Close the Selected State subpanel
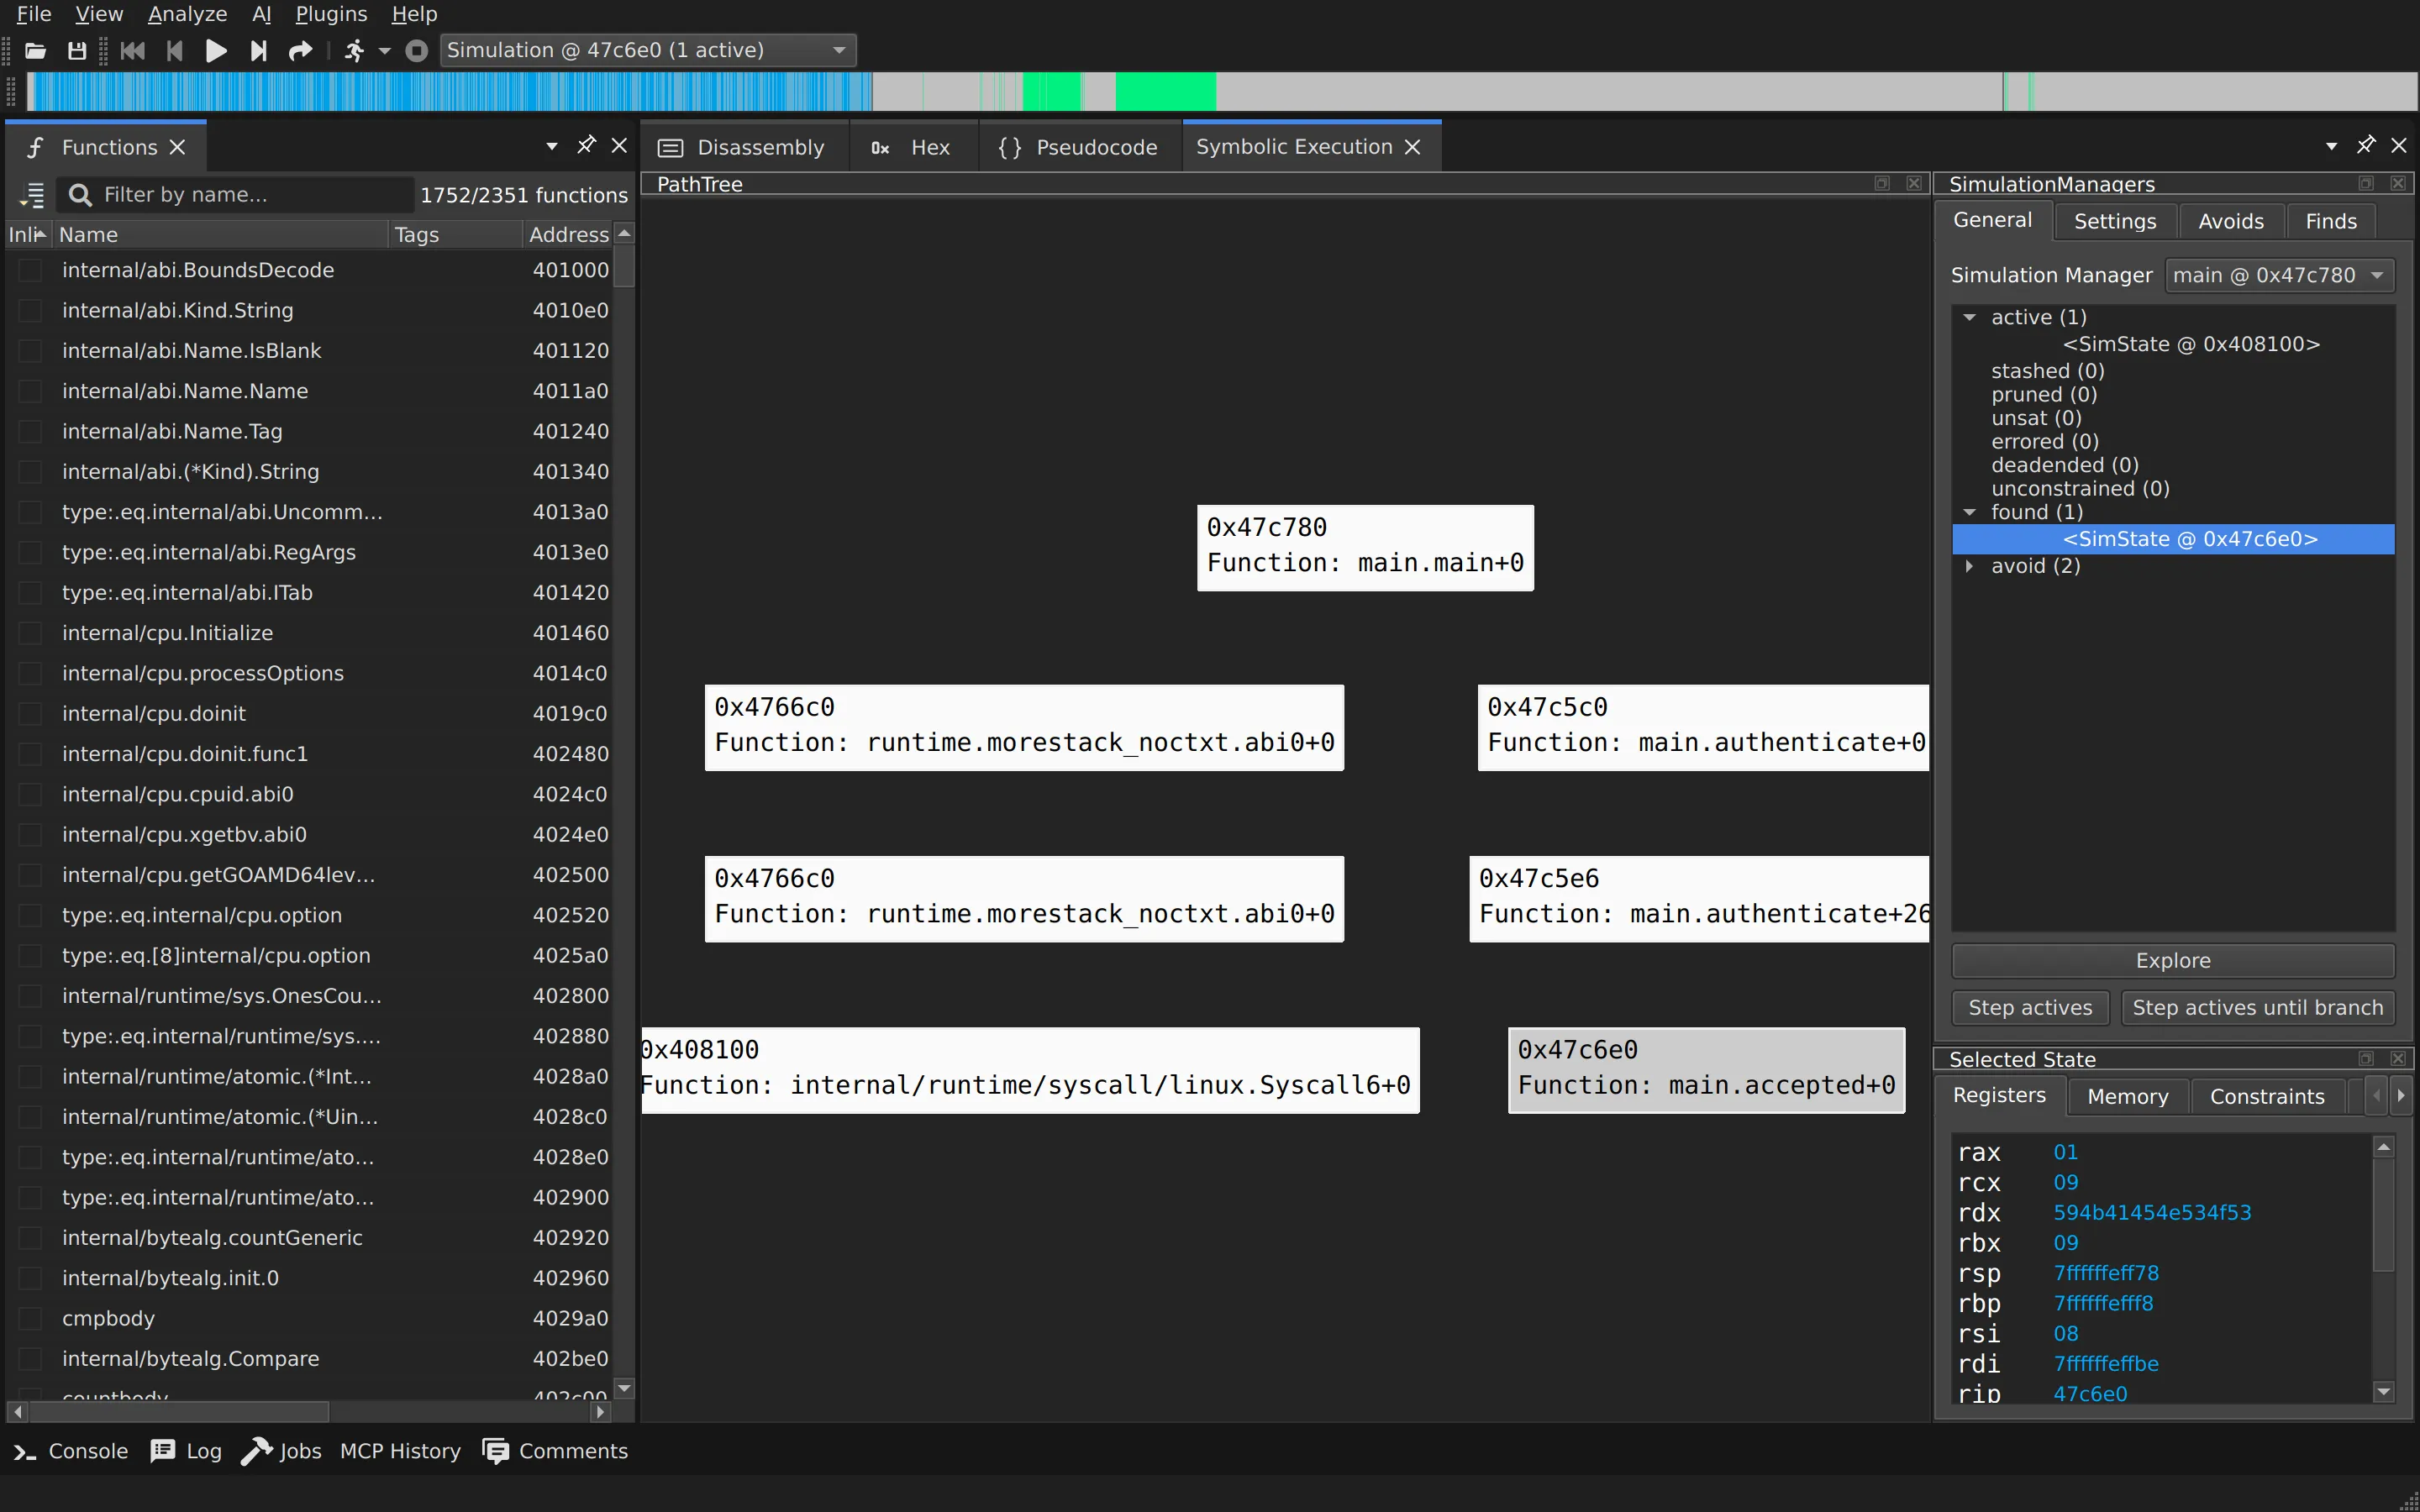Screen dimensions: 2420x1512 point(2398,1059)
